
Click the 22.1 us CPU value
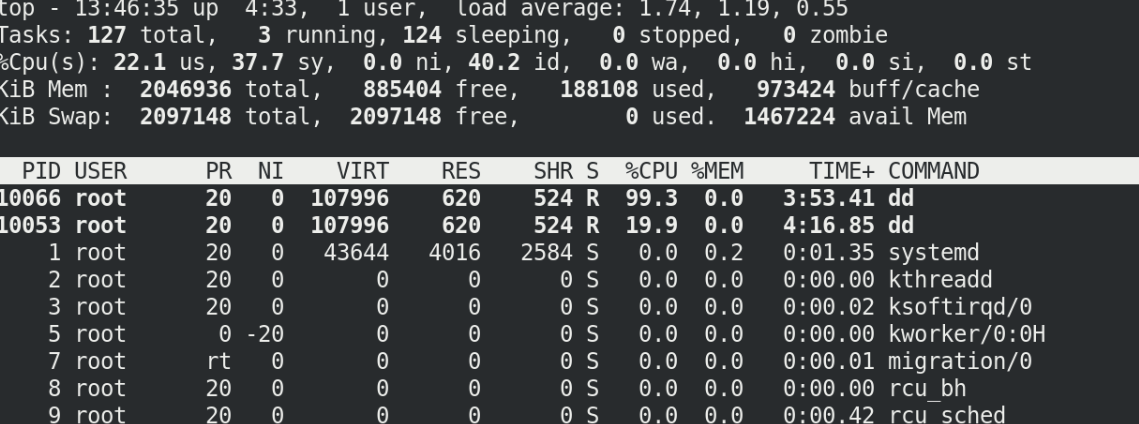click(x=139, y=62)
